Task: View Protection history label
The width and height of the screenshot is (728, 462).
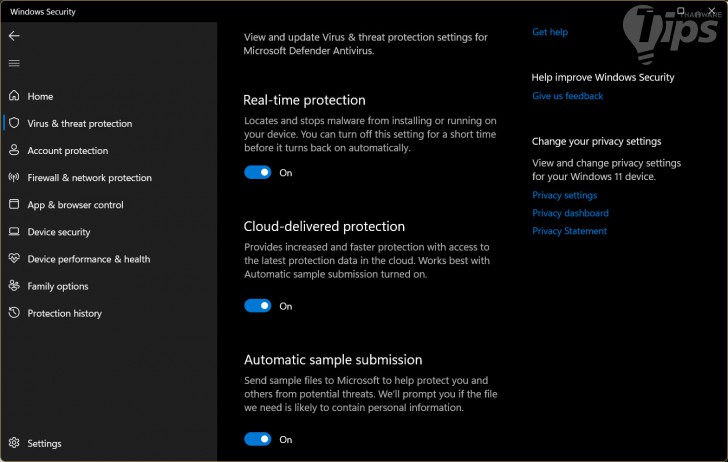Action: tap(65, 313)
